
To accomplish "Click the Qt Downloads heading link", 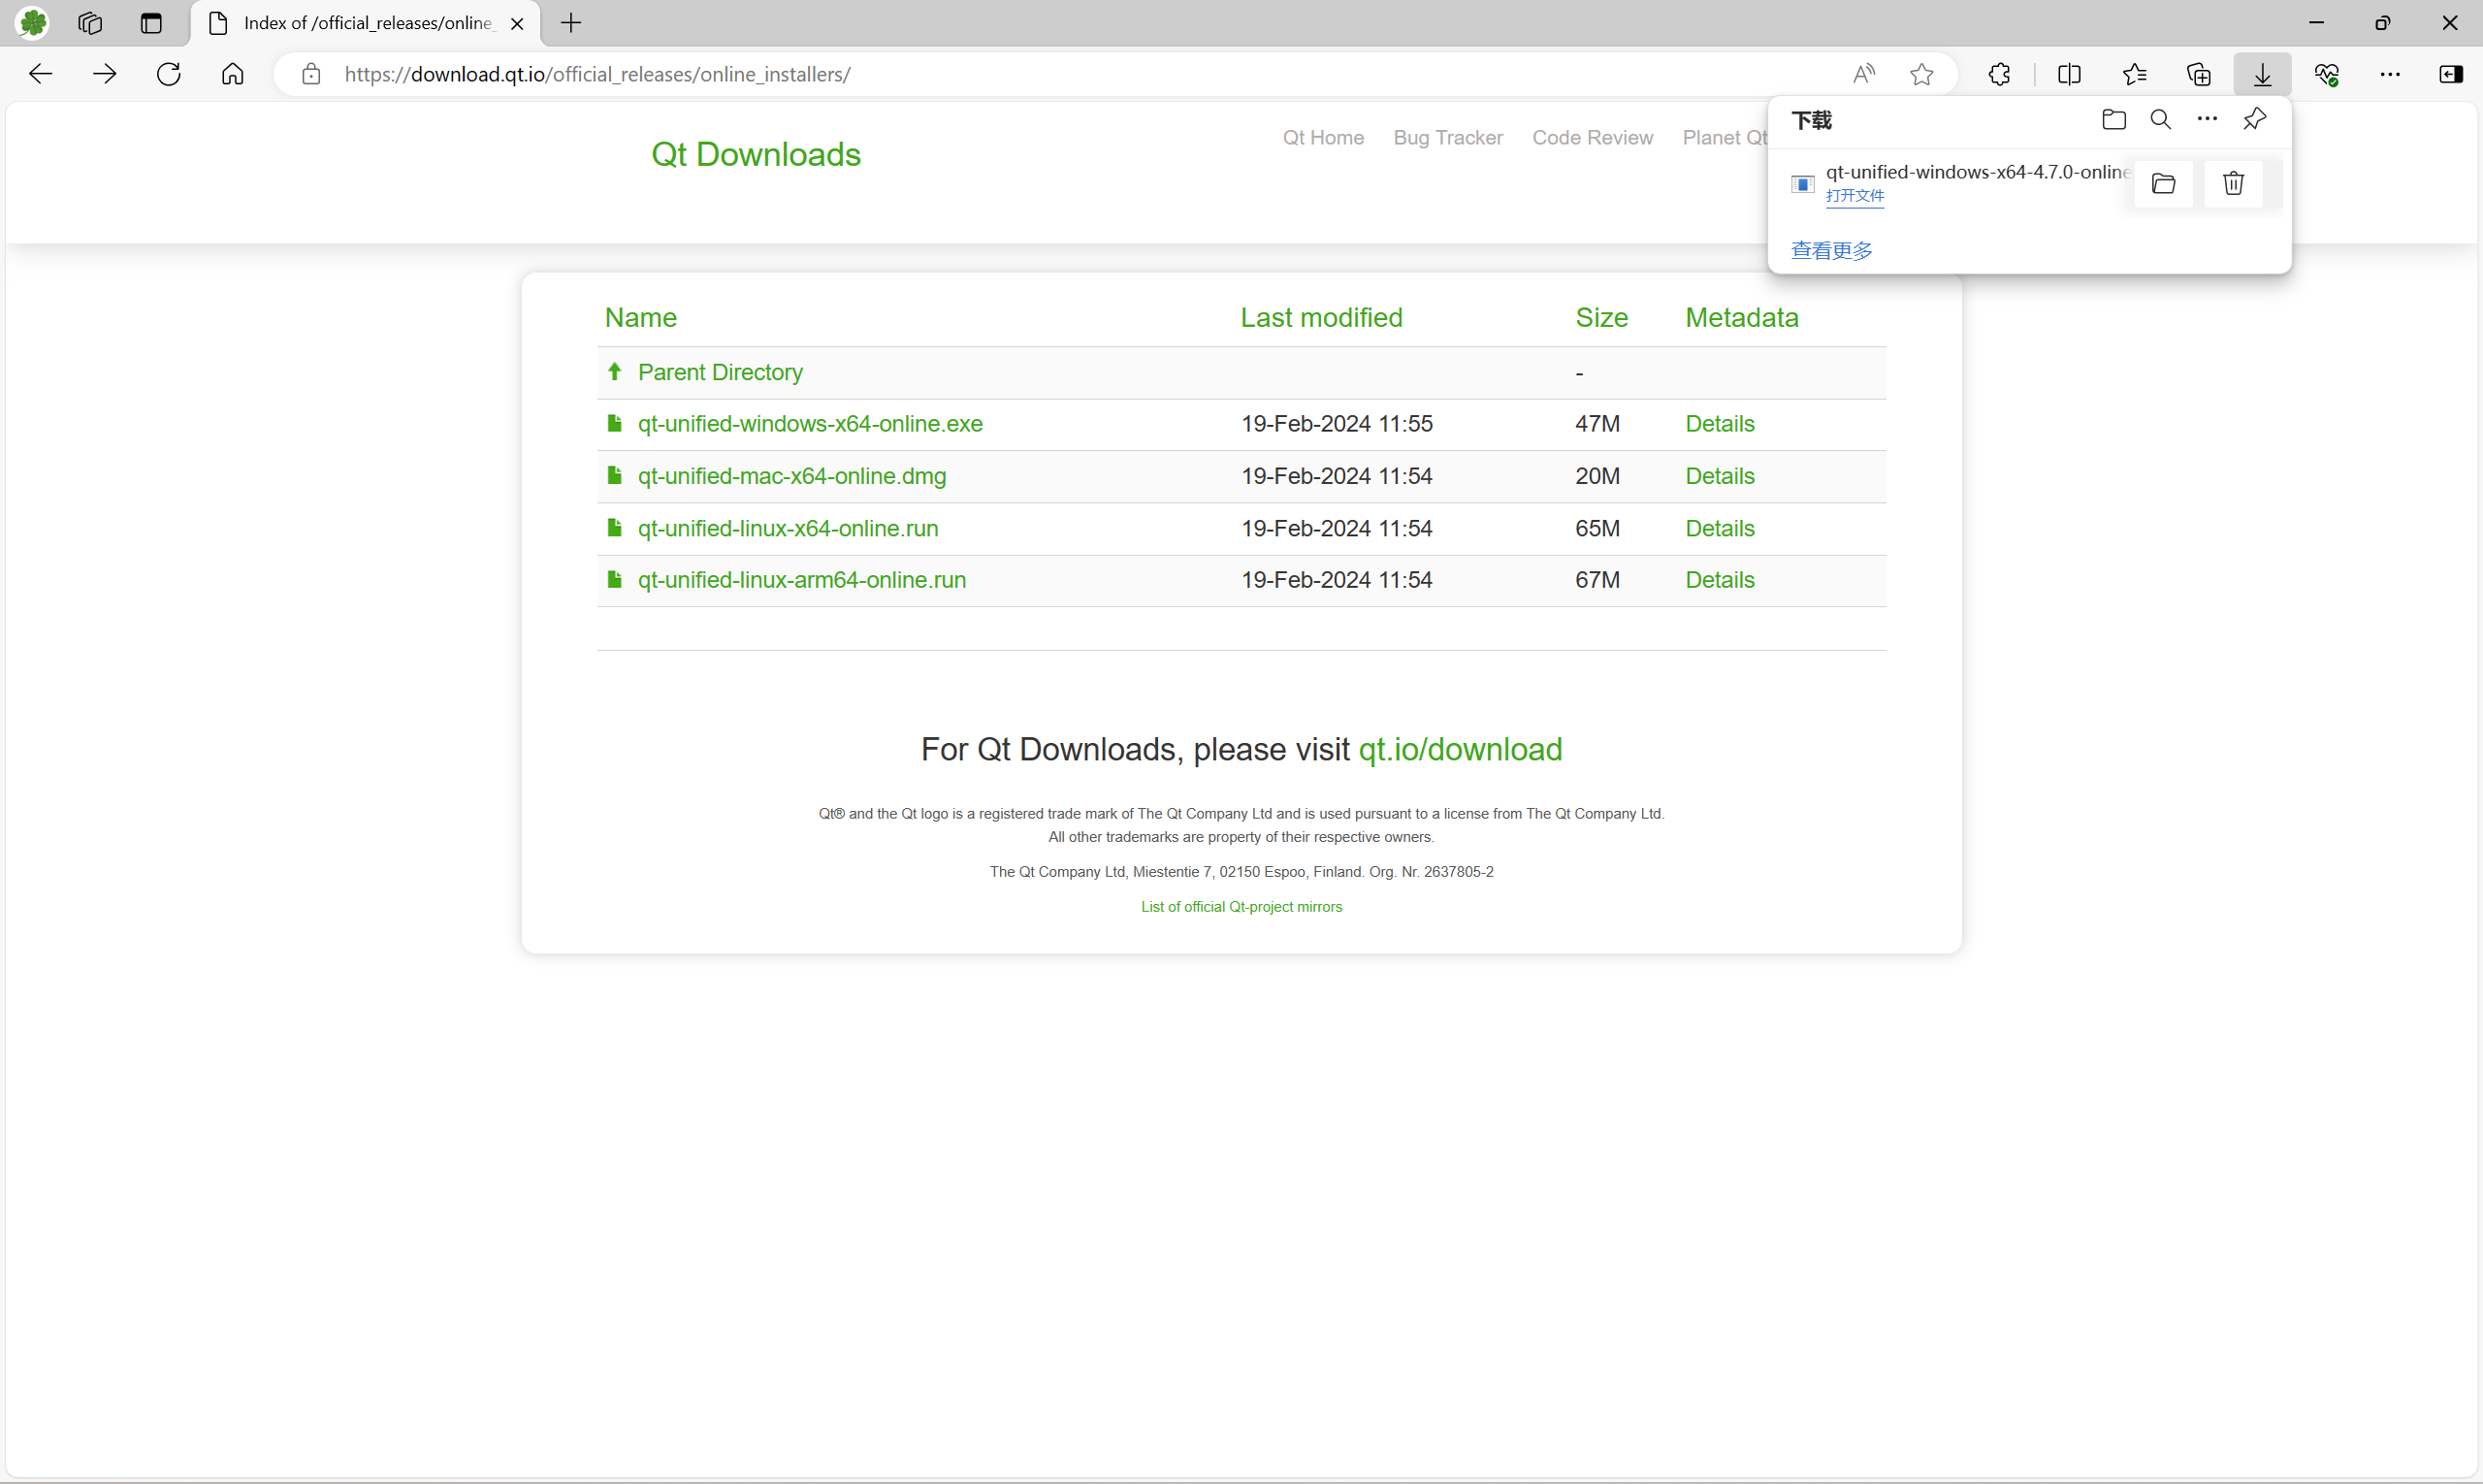I will coord(755,155).
